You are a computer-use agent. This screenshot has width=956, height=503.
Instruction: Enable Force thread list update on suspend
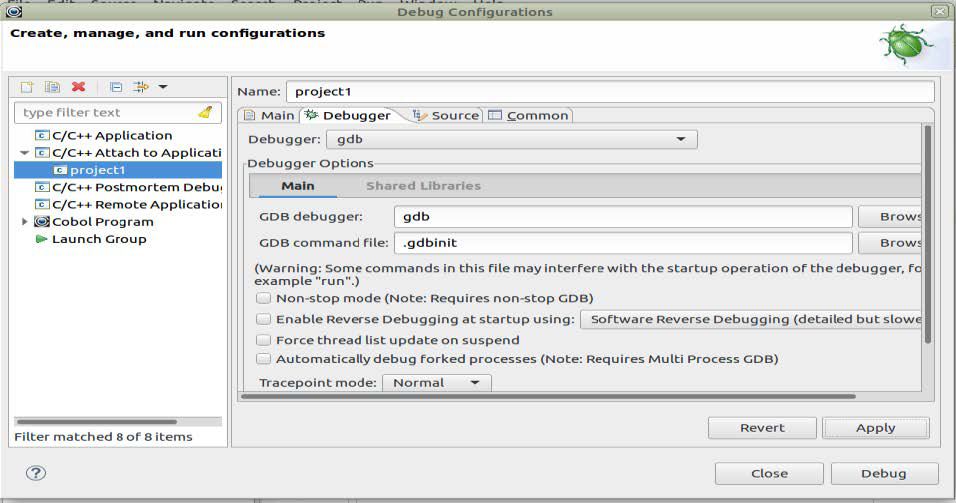tap(263, 340)
